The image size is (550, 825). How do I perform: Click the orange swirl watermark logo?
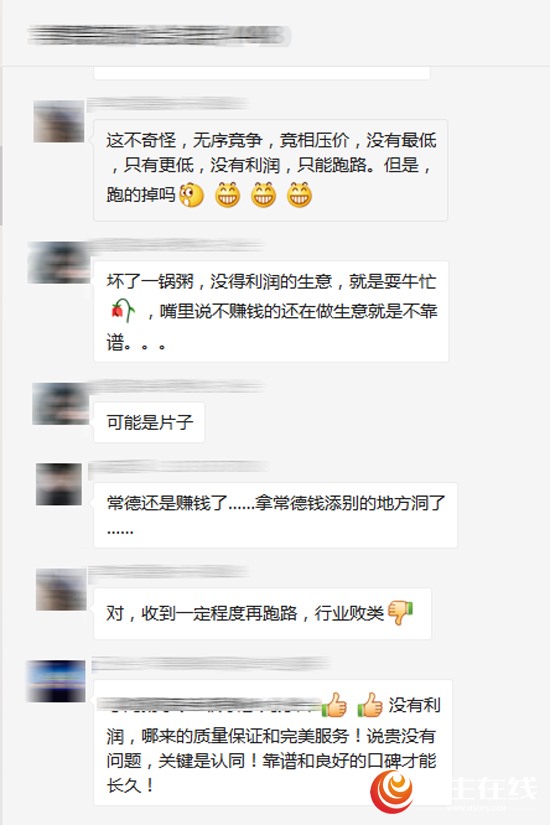392,791
